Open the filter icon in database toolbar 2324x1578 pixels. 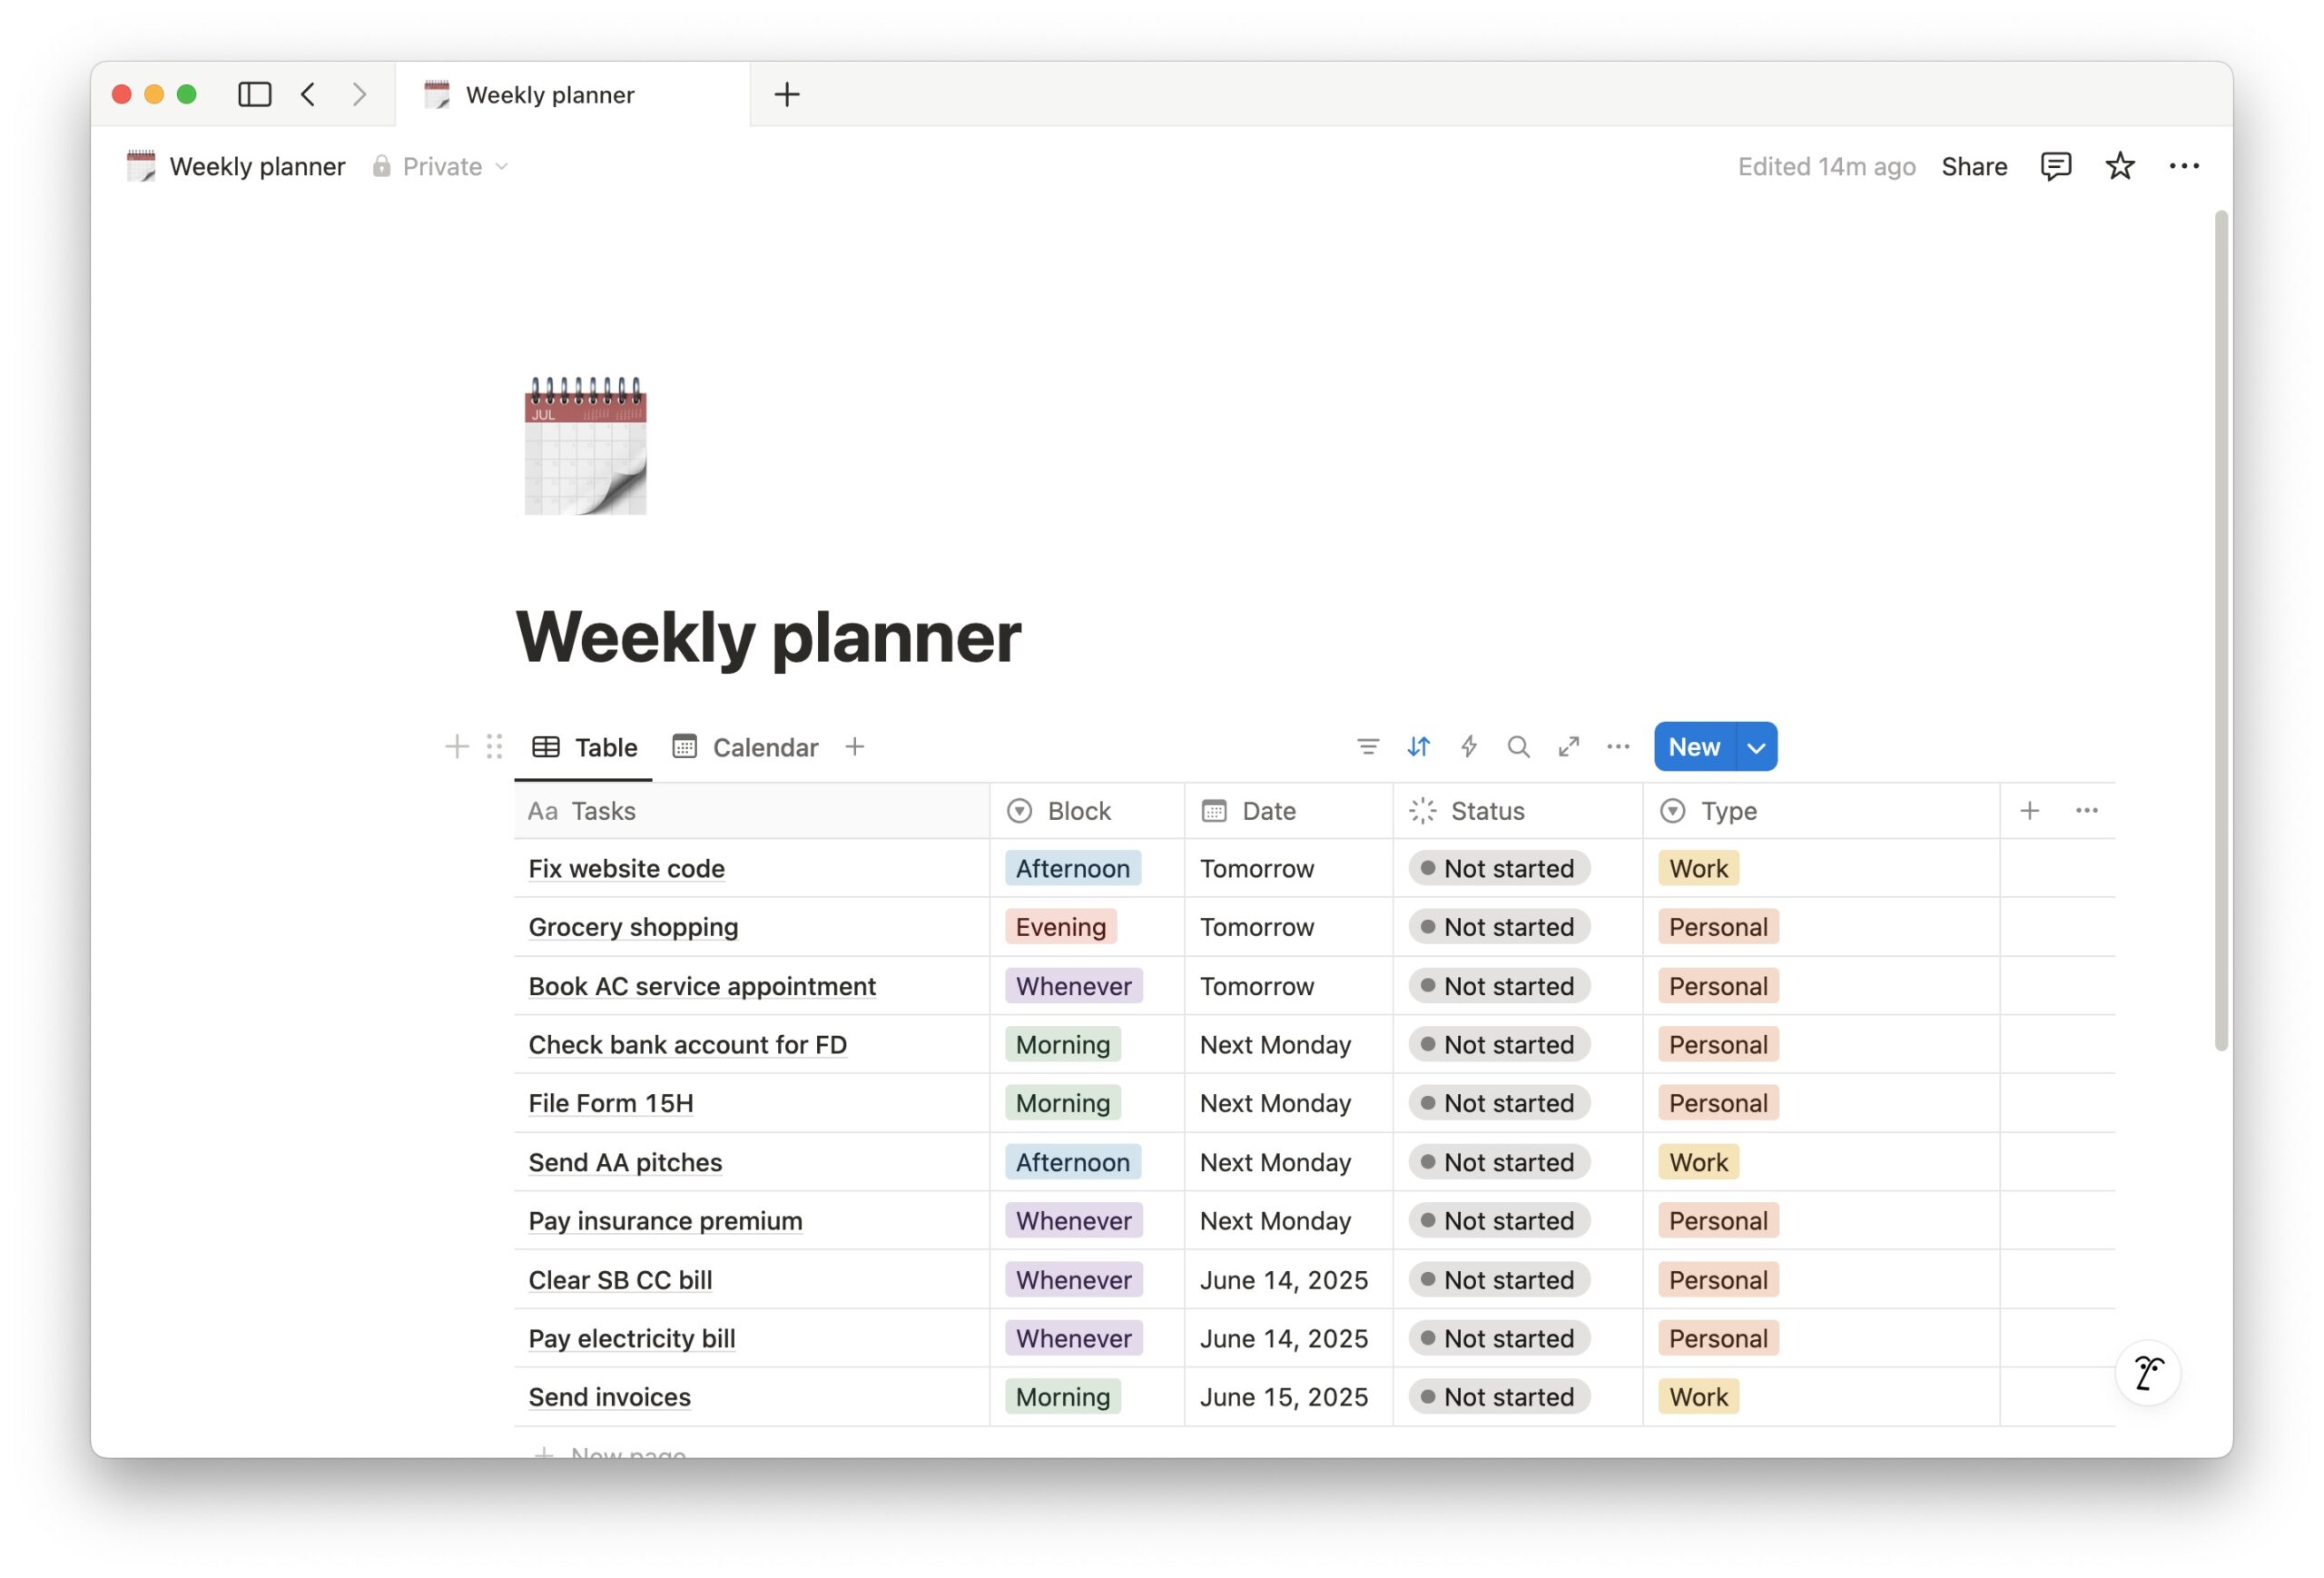(x=1367, y=747)
